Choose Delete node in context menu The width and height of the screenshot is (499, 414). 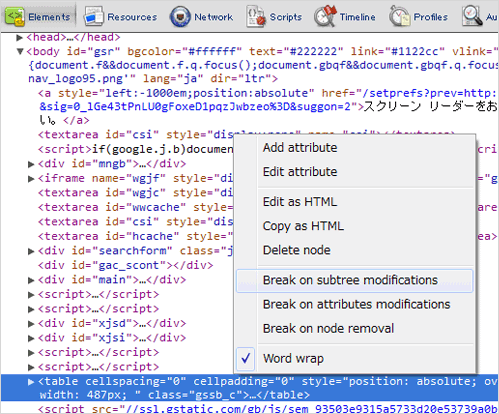(x=297, y=250)
